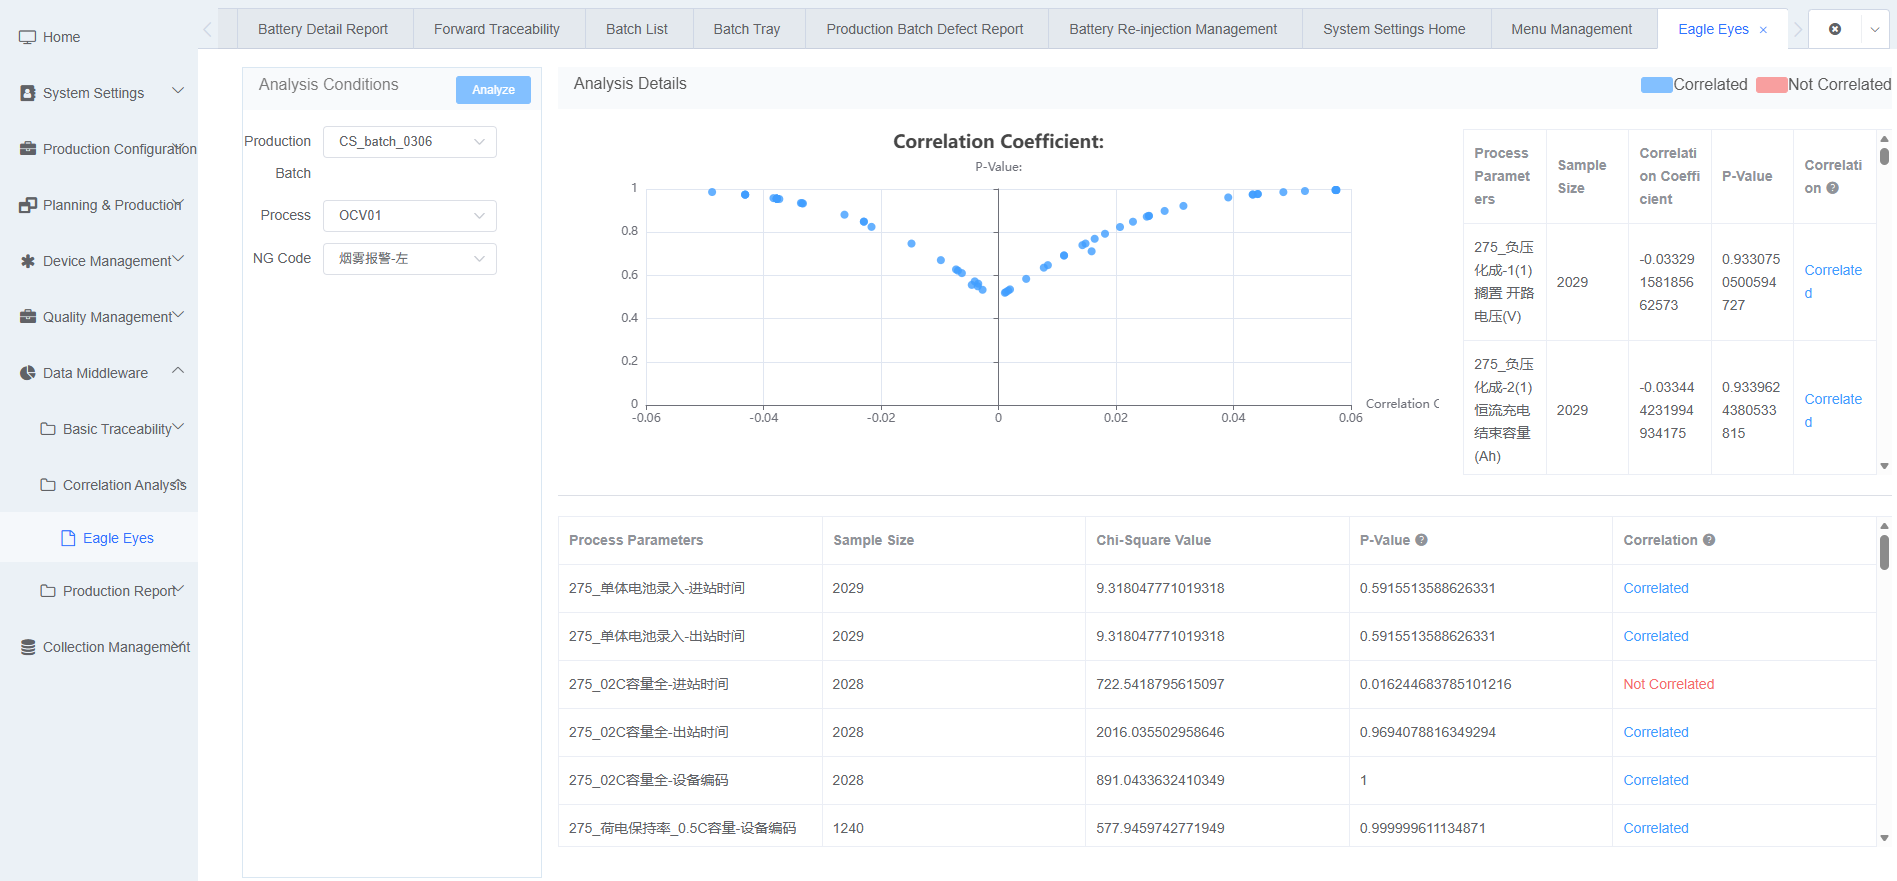
Task: Open the Batch List tab
Action: point(637,29)
